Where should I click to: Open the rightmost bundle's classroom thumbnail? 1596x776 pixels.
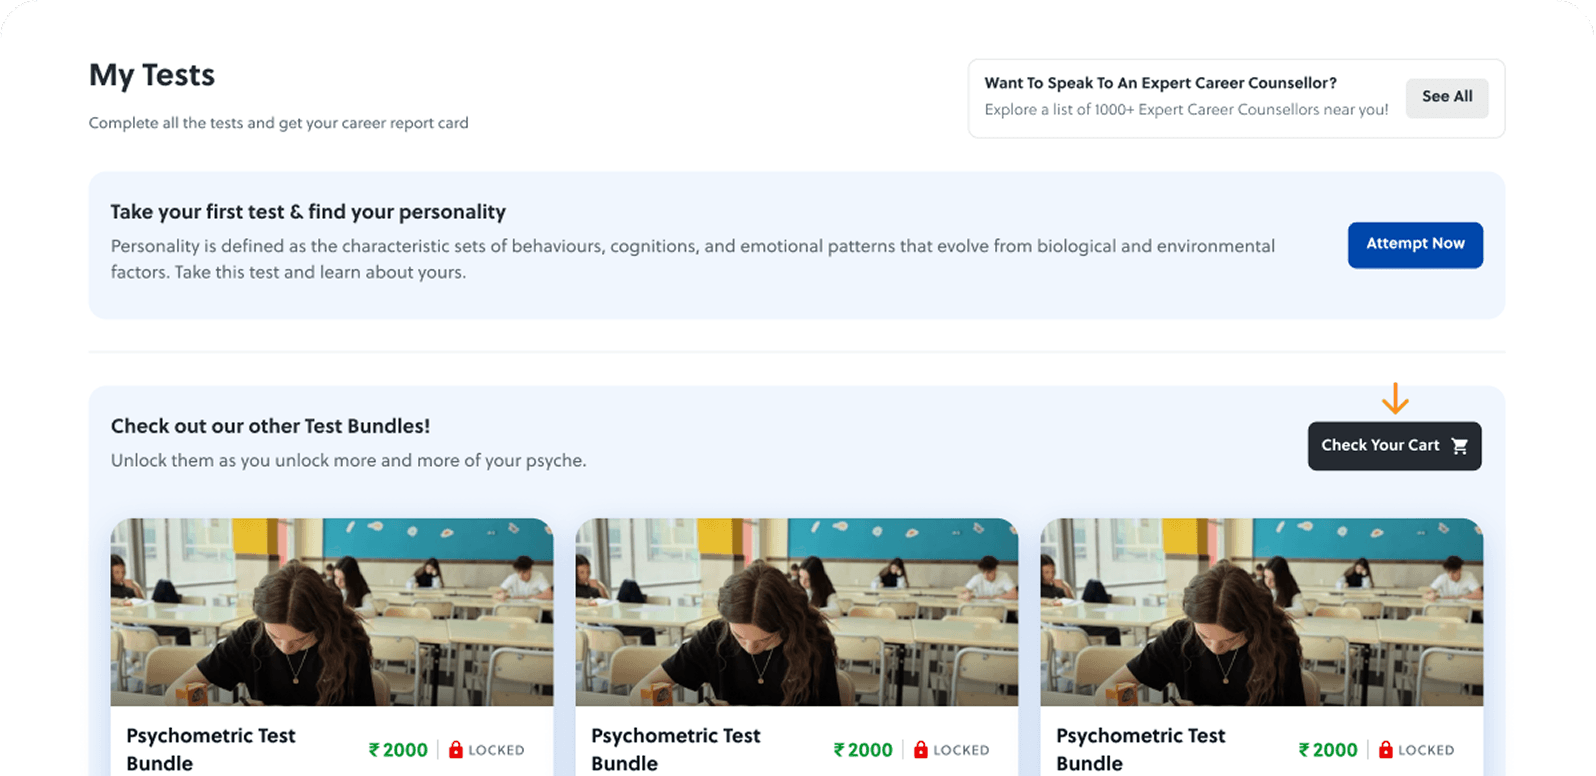click(1262, 611)
